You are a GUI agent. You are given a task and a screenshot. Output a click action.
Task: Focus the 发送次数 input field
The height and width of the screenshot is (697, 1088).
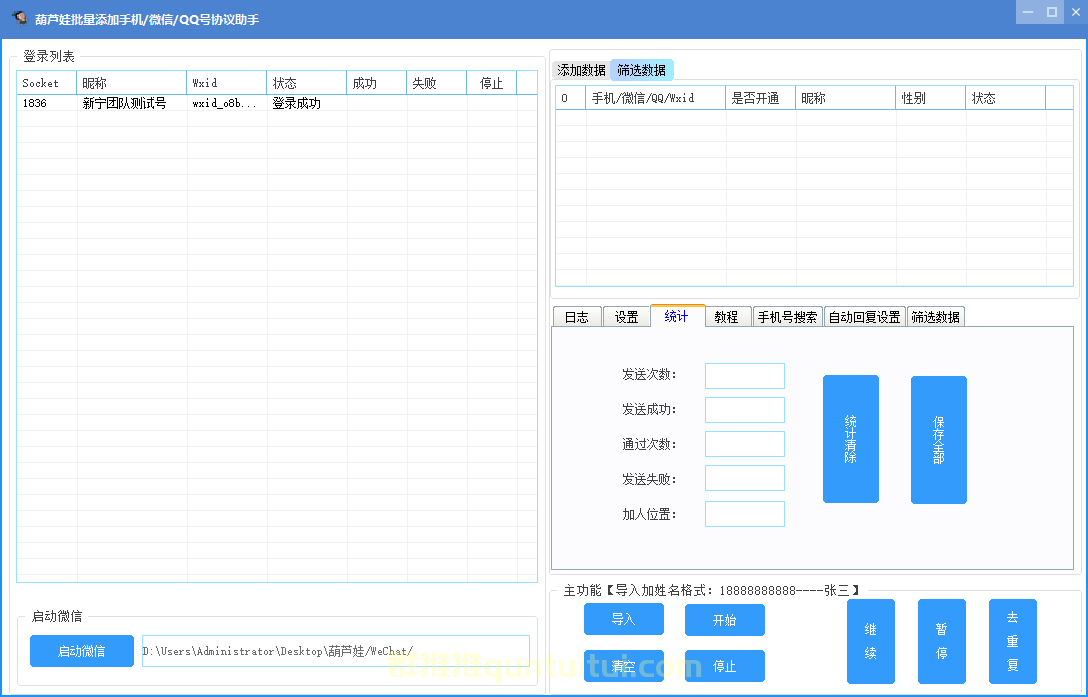pos(745,376)
